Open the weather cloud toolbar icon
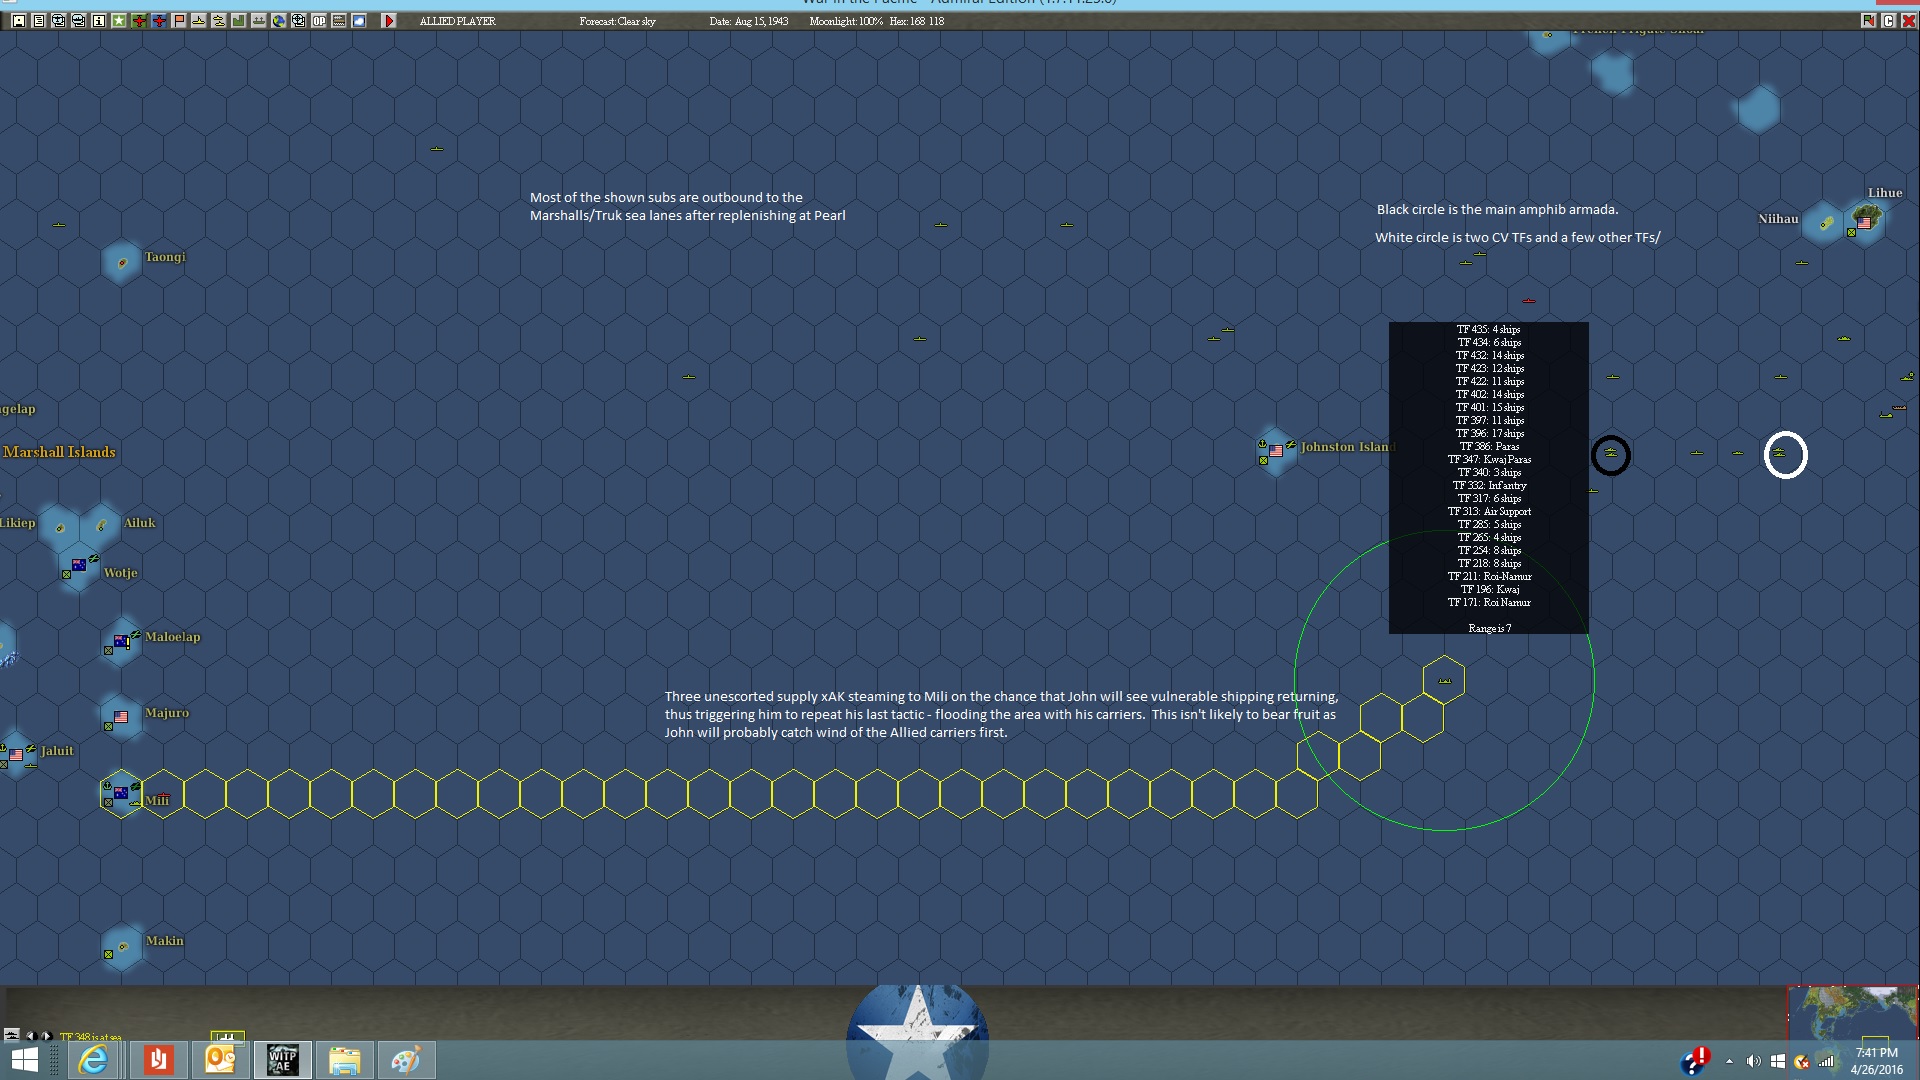 tap(359, 20)
